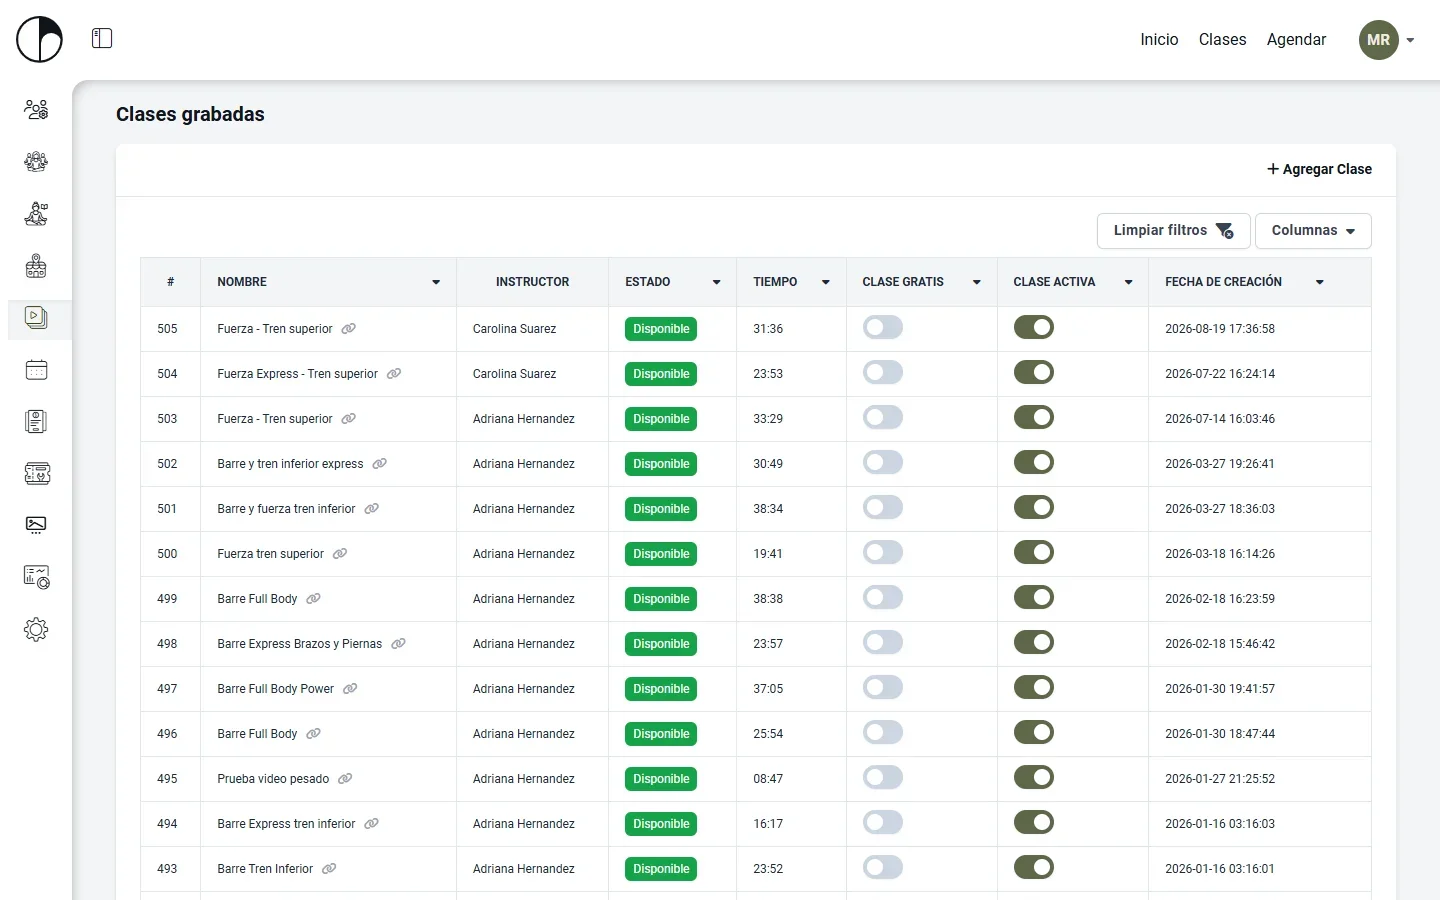Open the Tiempo column filter arrow

(x=826, y=282)
